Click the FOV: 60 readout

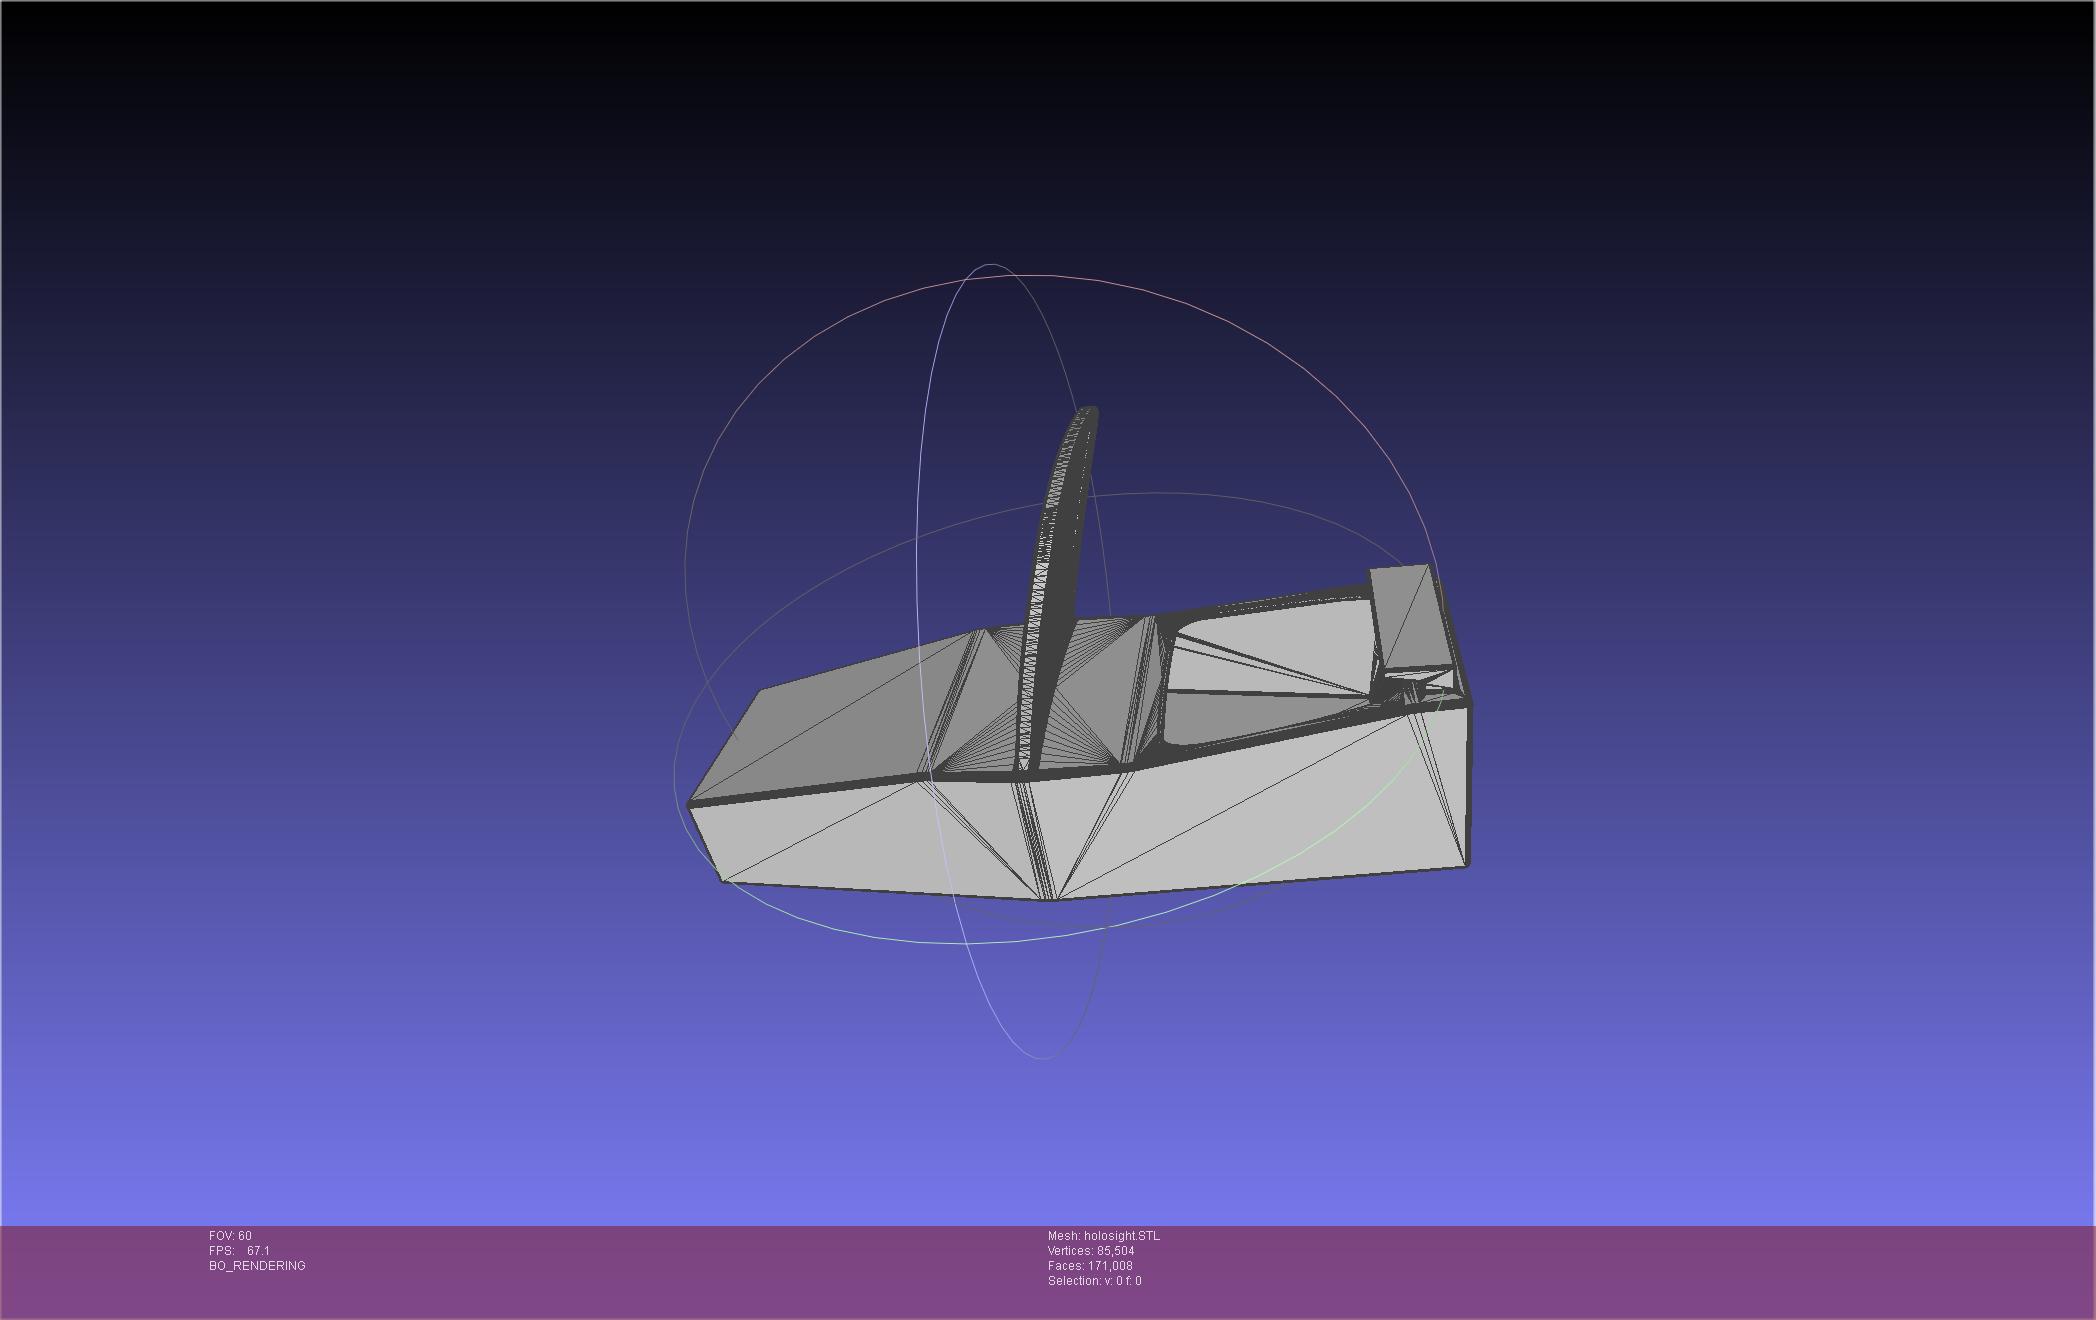point(230,1236)
